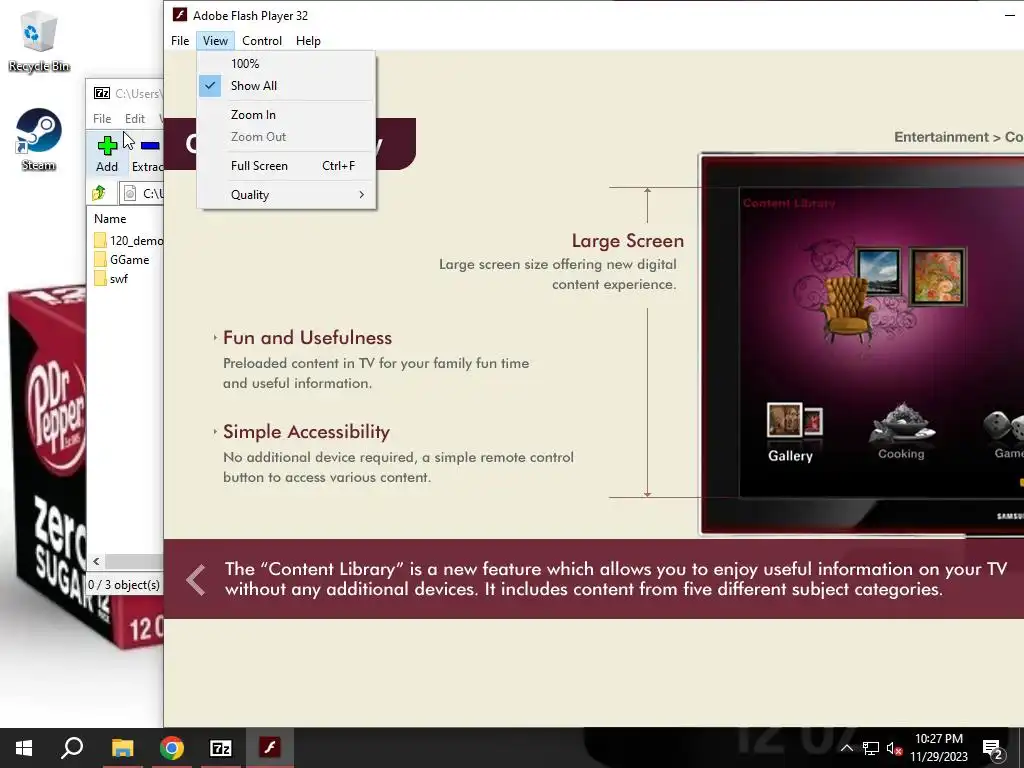The height and width of the screenshot is (768, 1024).
Task: Click the network tray icon
Action: coord(871,748)
